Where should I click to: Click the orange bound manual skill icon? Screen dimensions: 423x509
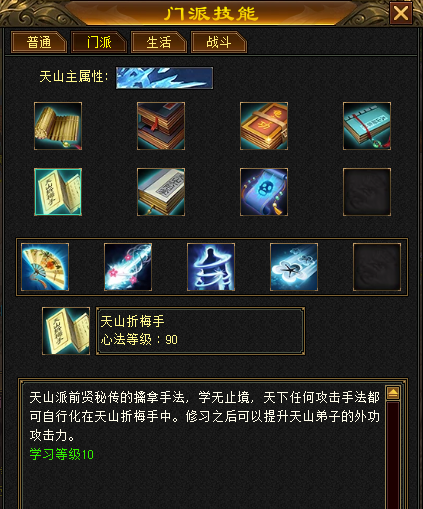(264, 126)
